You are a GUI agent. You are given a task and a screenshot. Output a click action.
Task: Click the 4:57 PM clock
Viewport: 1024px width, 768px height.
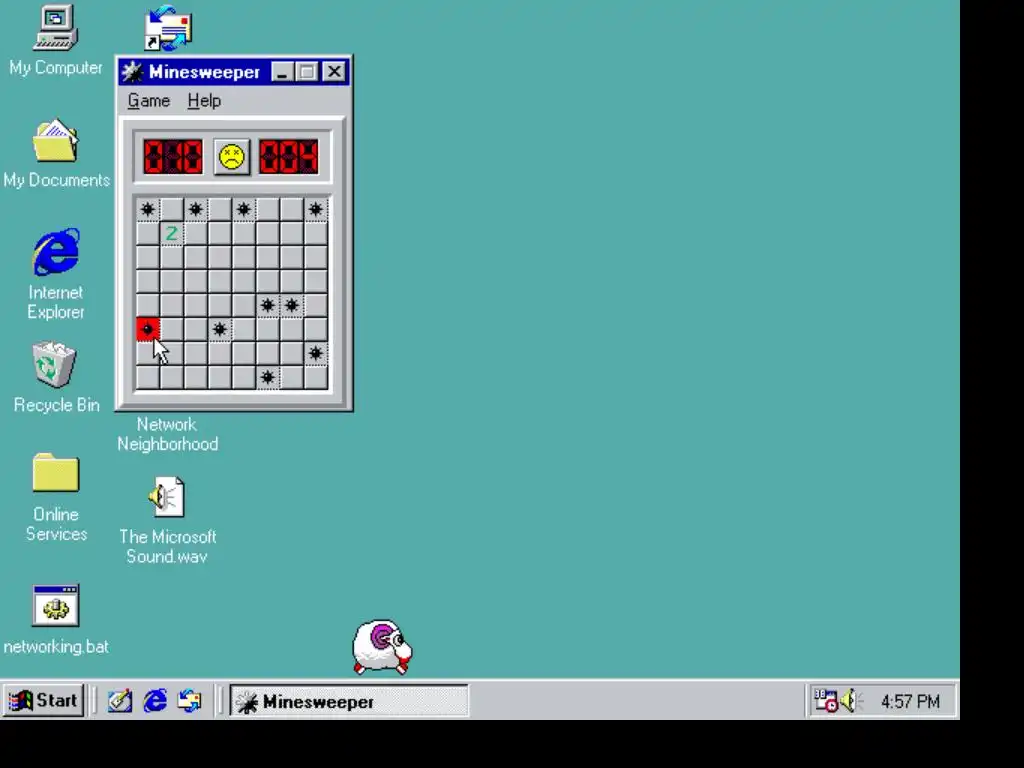910,701
